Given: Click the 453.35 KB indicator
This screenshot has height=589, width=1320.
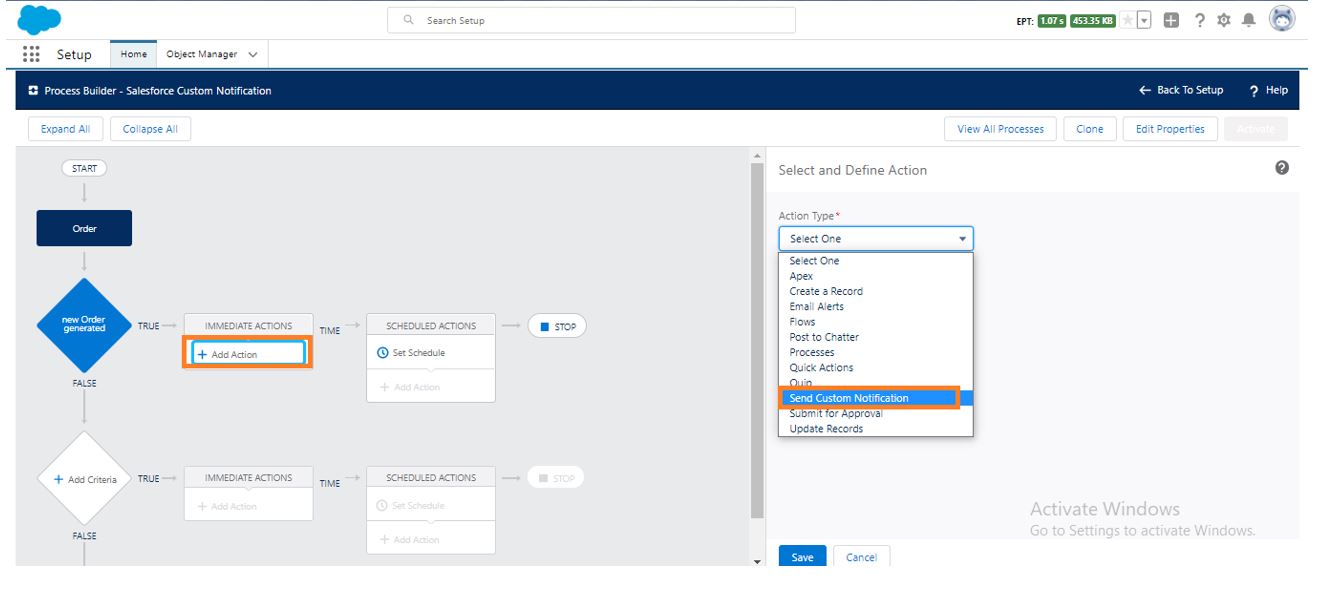Looking at the screenshot, I should pyautogui.click(x=1092, y=20).
